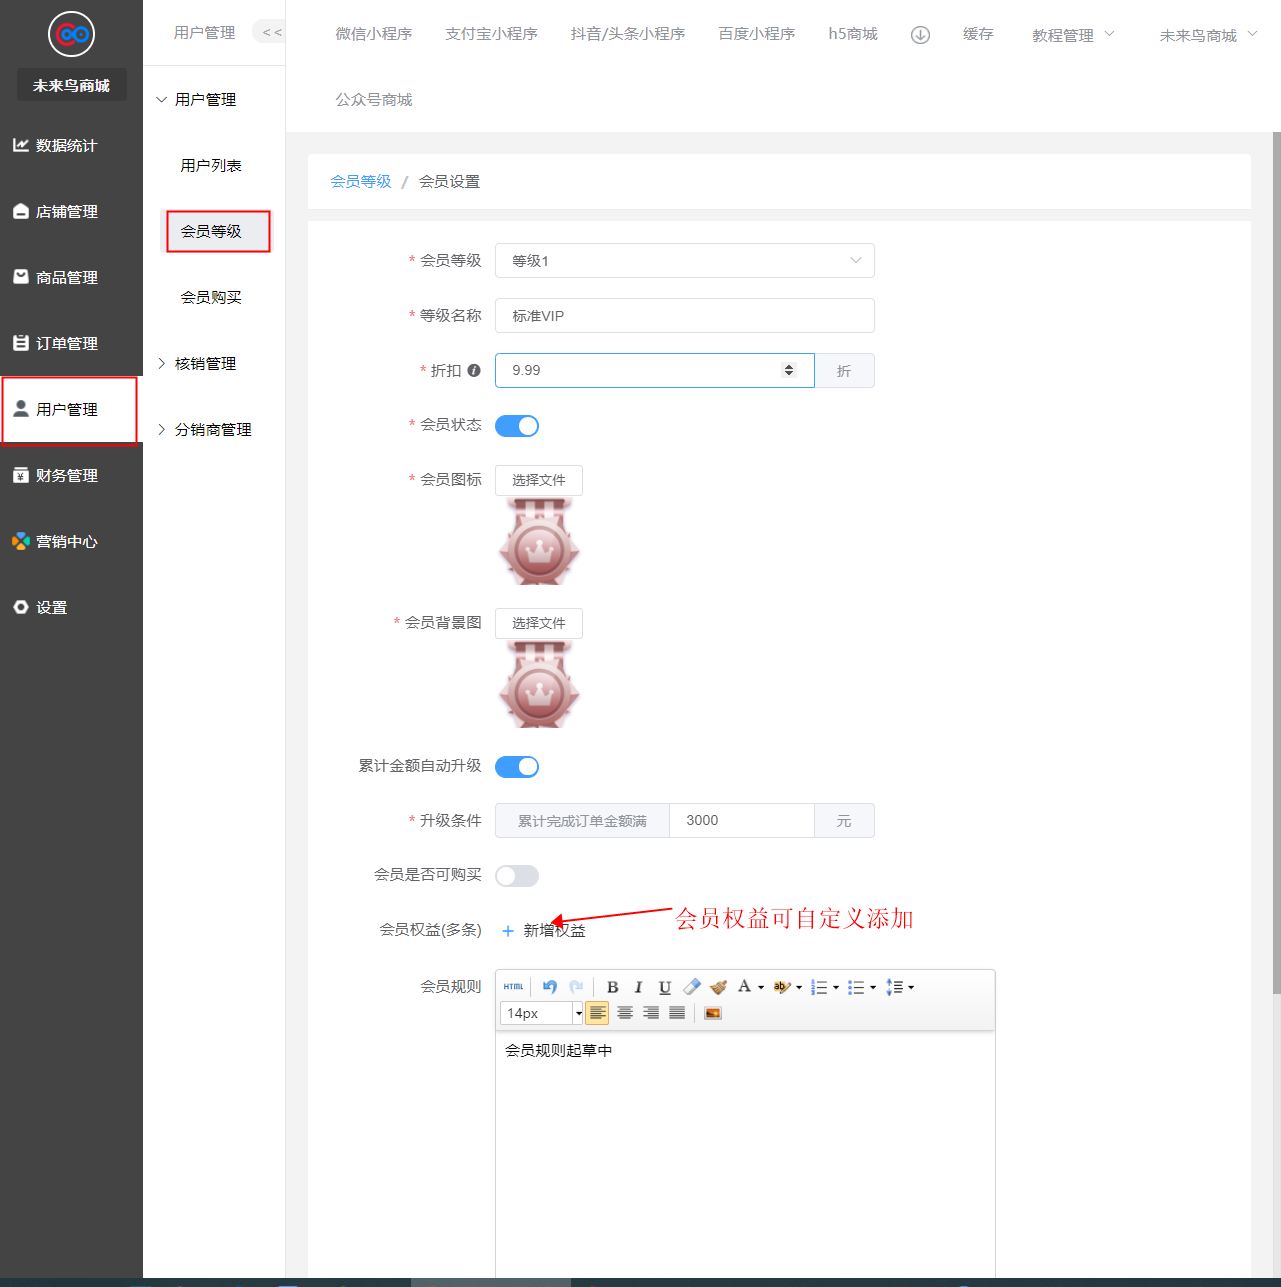Click the insert image icon

712,1013
